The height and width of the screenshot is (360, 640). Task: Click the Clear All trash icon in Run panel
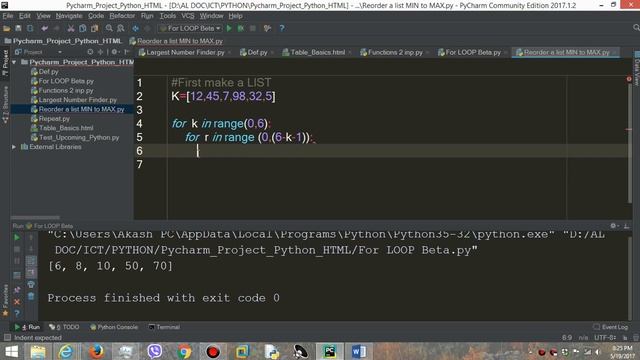tap(31, 296)
